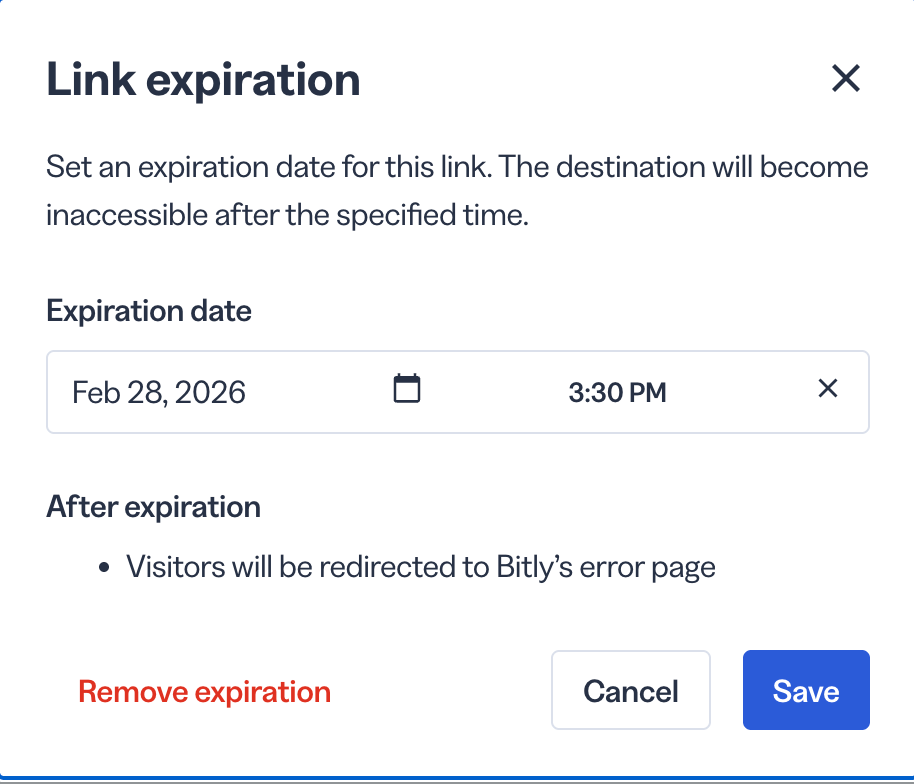Select the year 2026 in the date
This screenshot has height=784, width=914.
(x=210, y=392)
